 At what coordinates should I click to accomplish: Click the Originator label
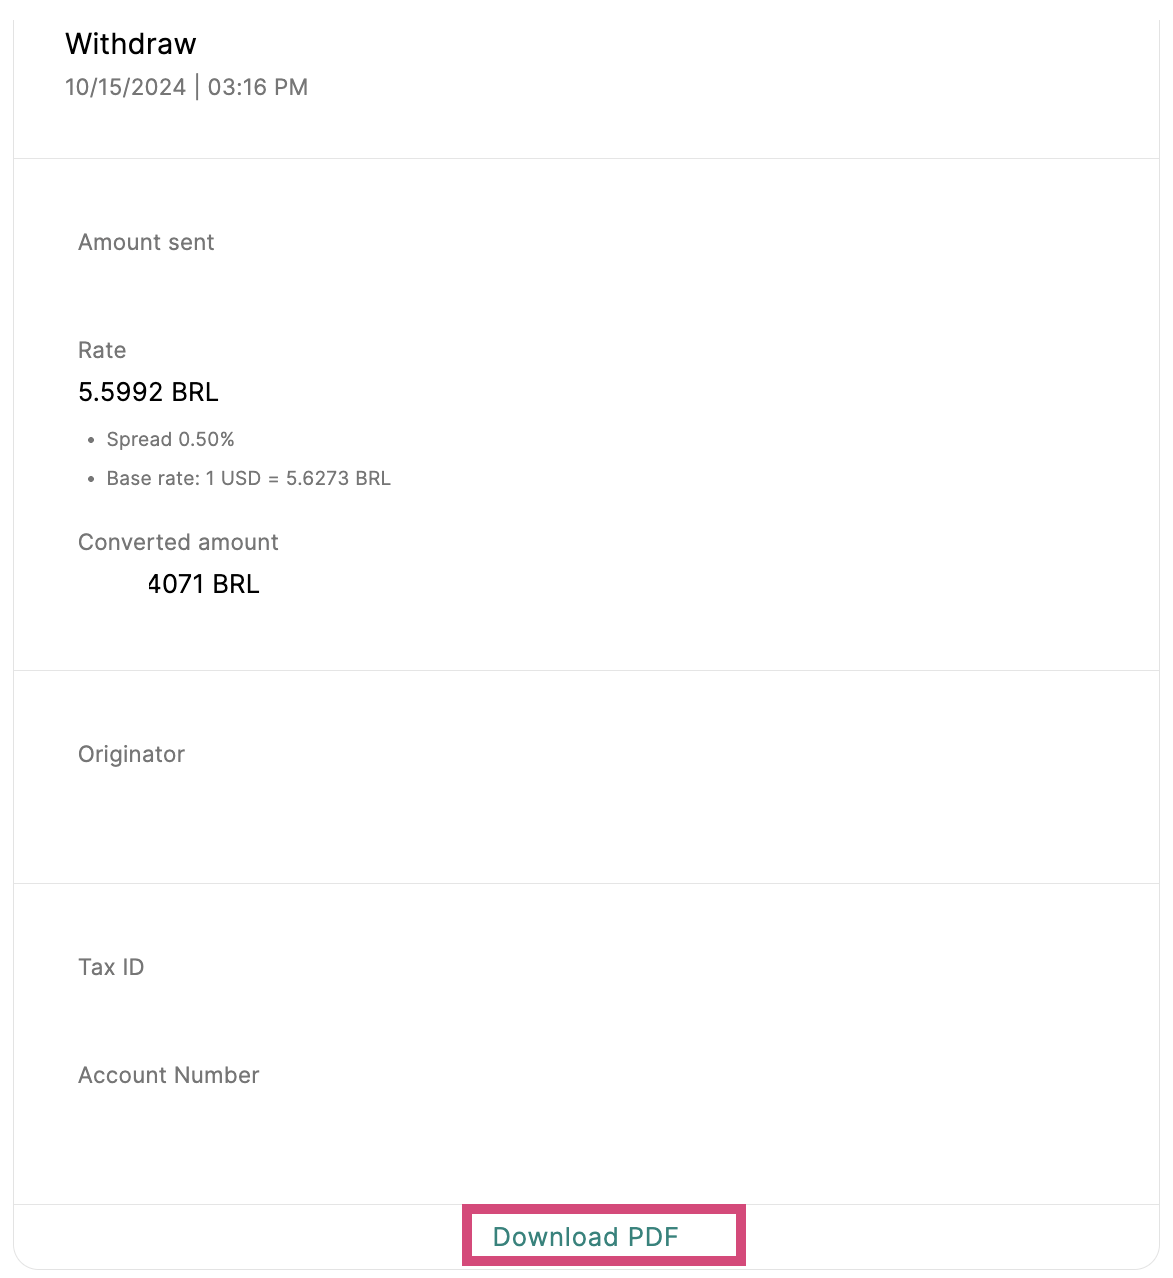pos(131,754)
